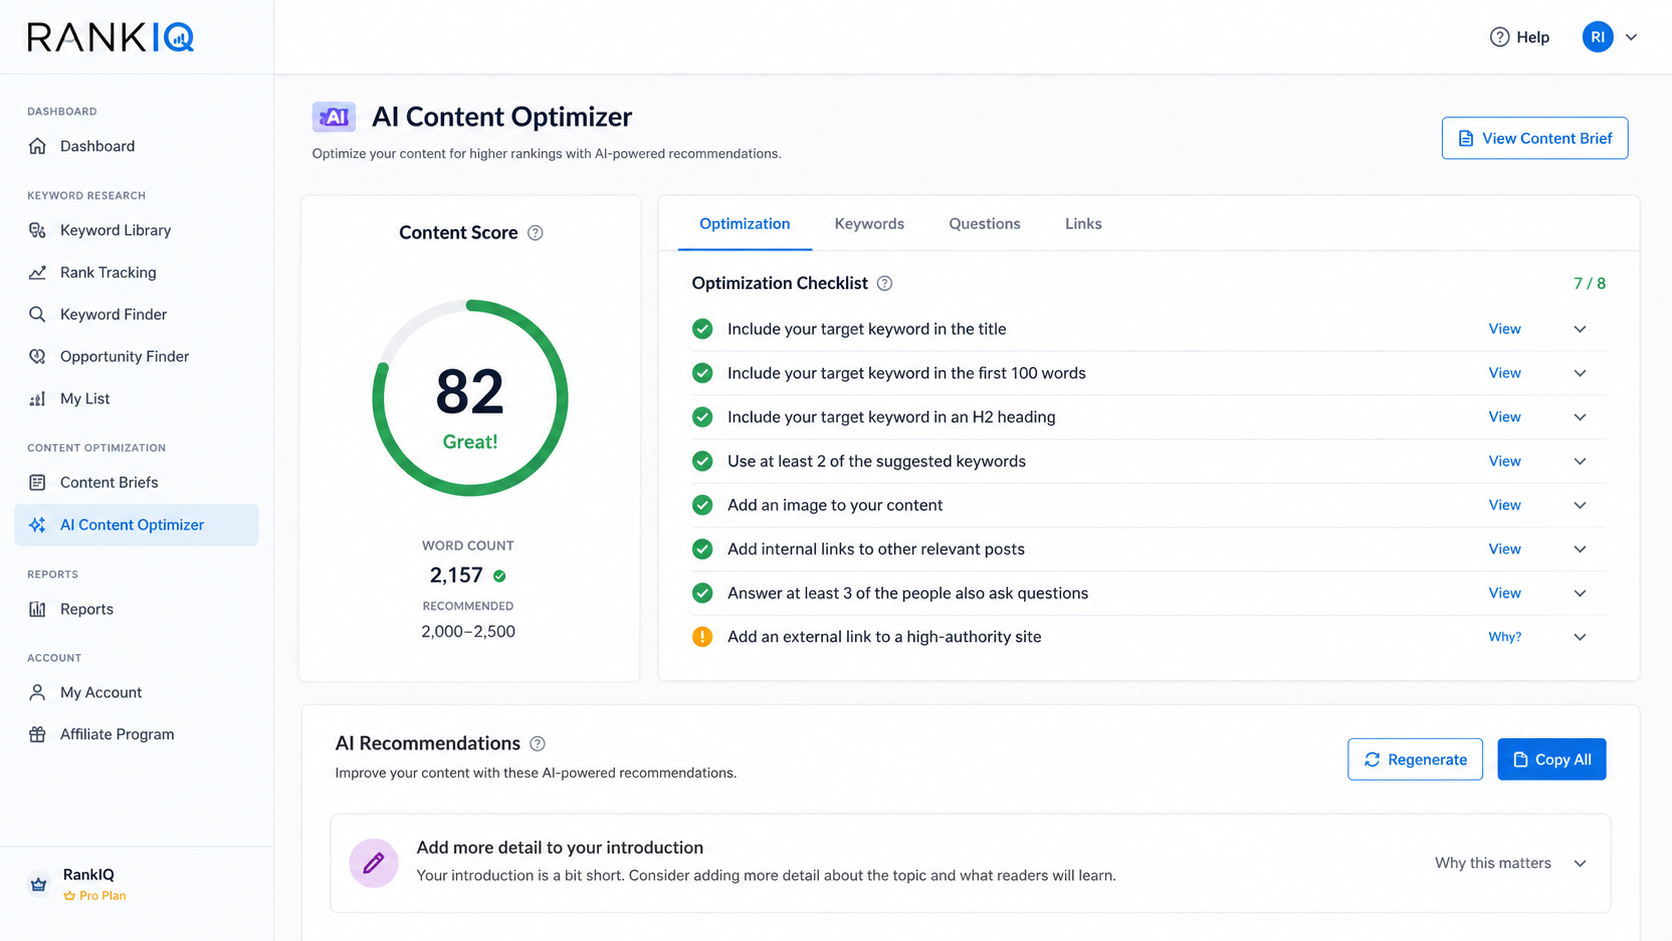Click the RankIQ logo
The width and height of the screenshot is (1672, 941).
click(110, 37)
